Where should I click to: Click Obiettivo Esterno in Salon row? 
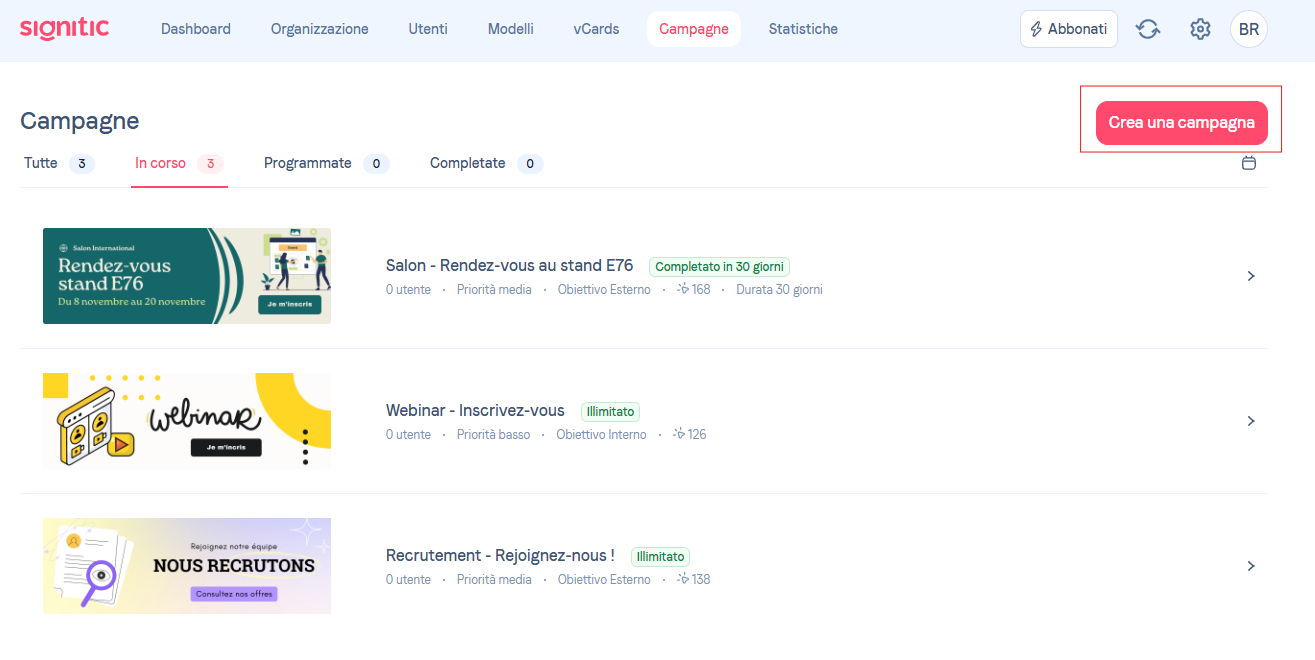(x=604, y=290)
